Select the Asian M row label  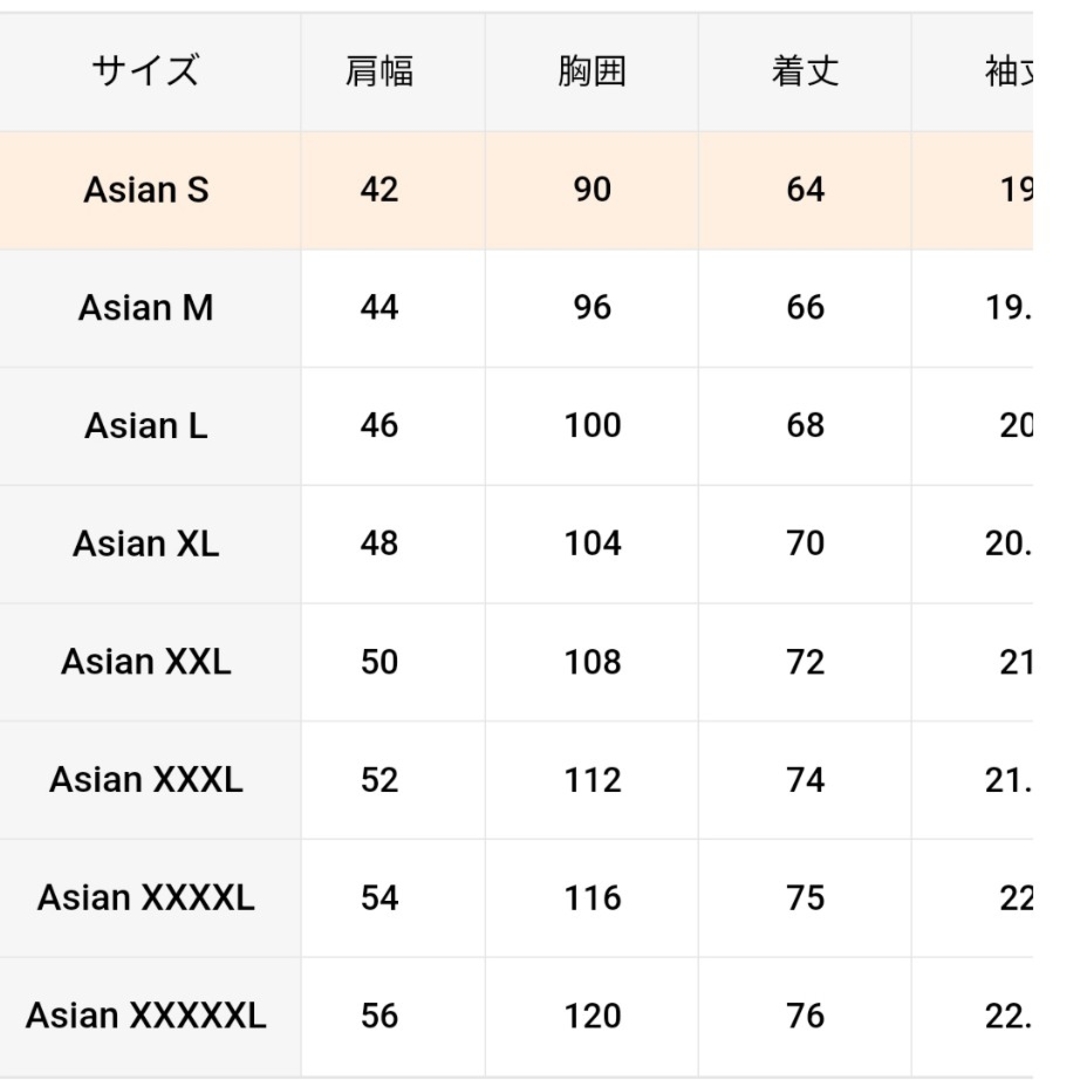[x=146, y=308]
